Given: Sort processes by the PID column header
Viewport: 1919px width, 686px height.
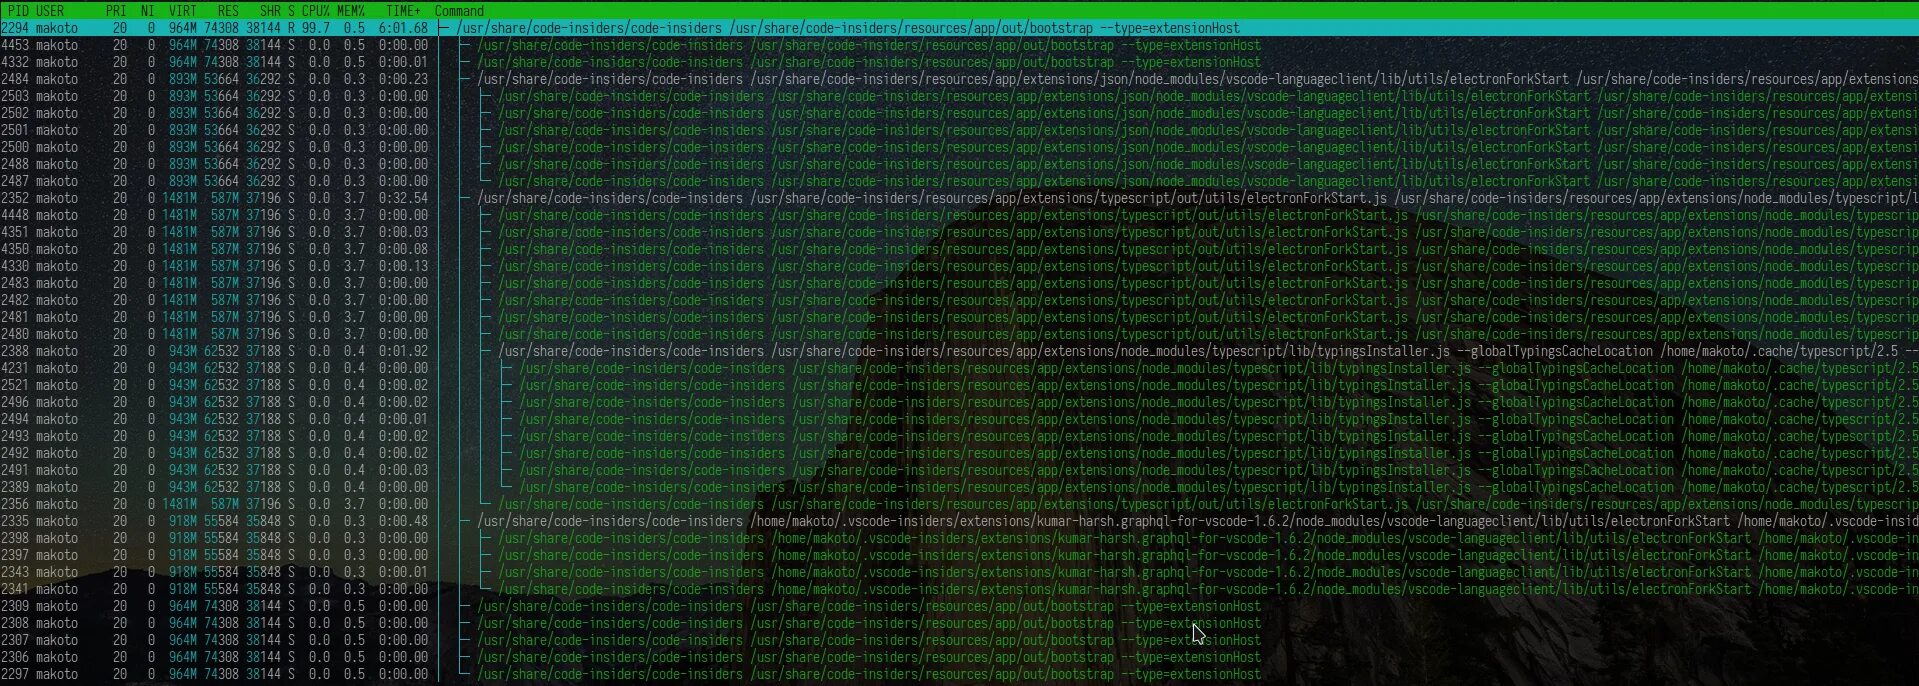Looking at the screenshot, I should [x=18, y=11].
